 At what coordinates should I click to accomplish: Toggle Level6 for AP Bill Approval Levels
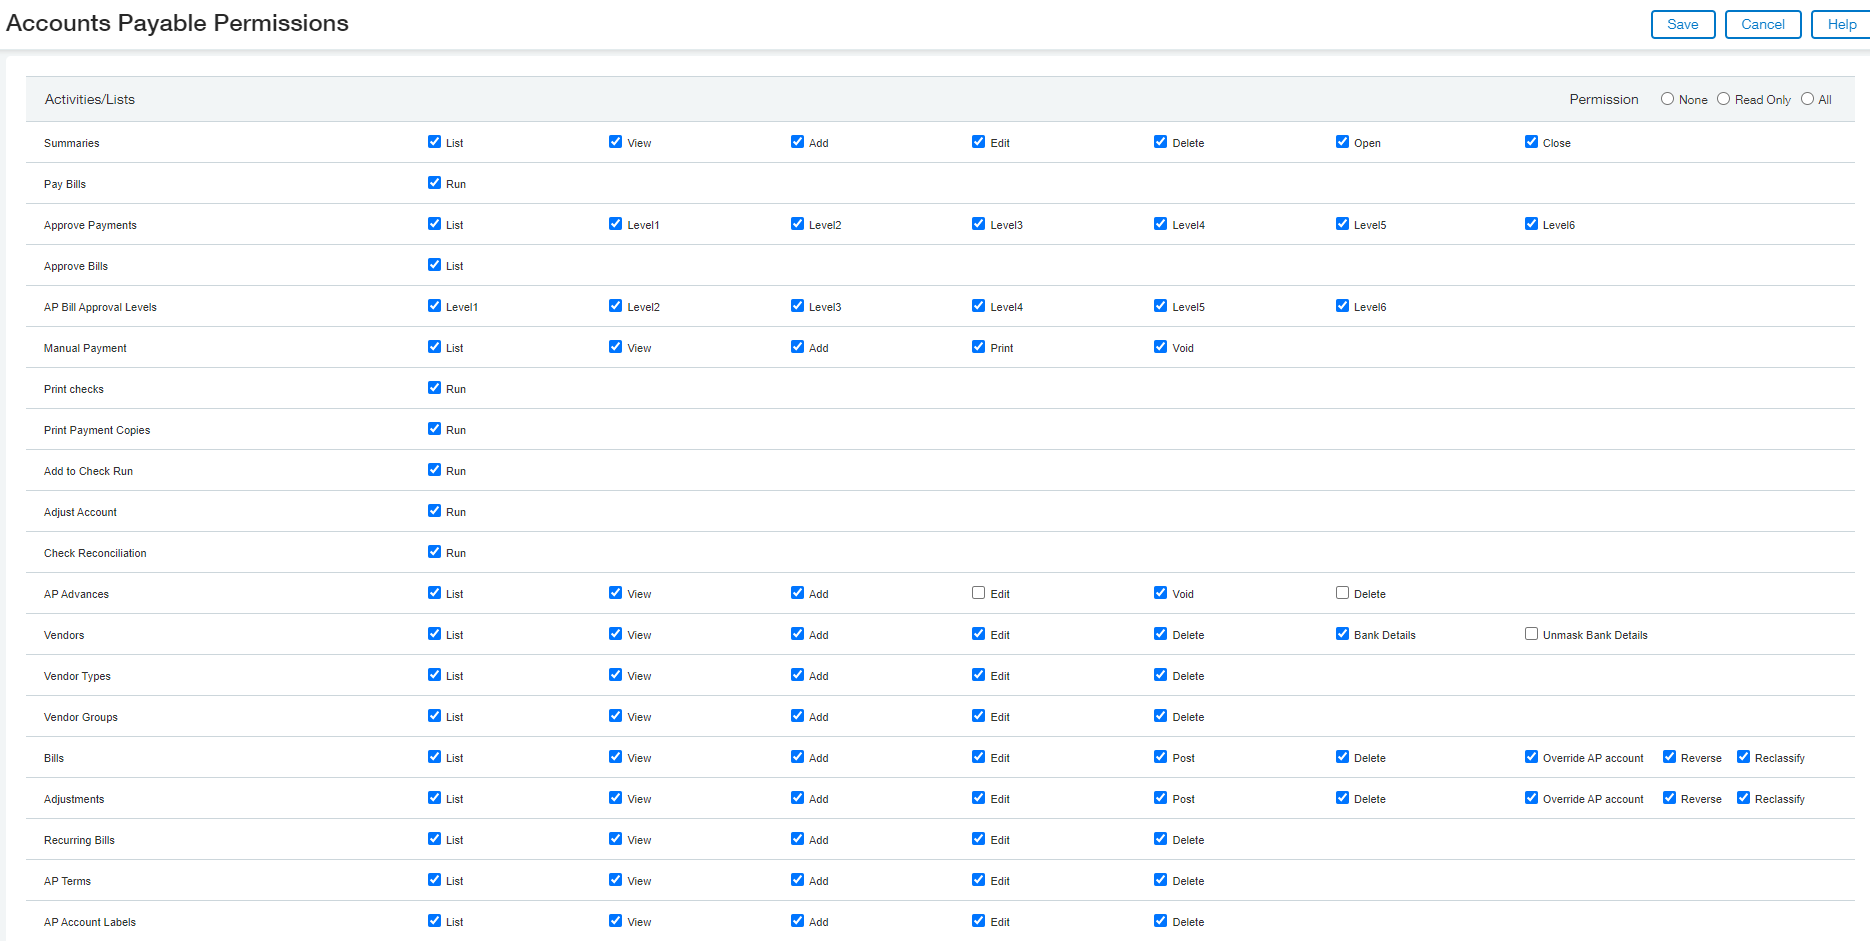(x=1342, y=306)
